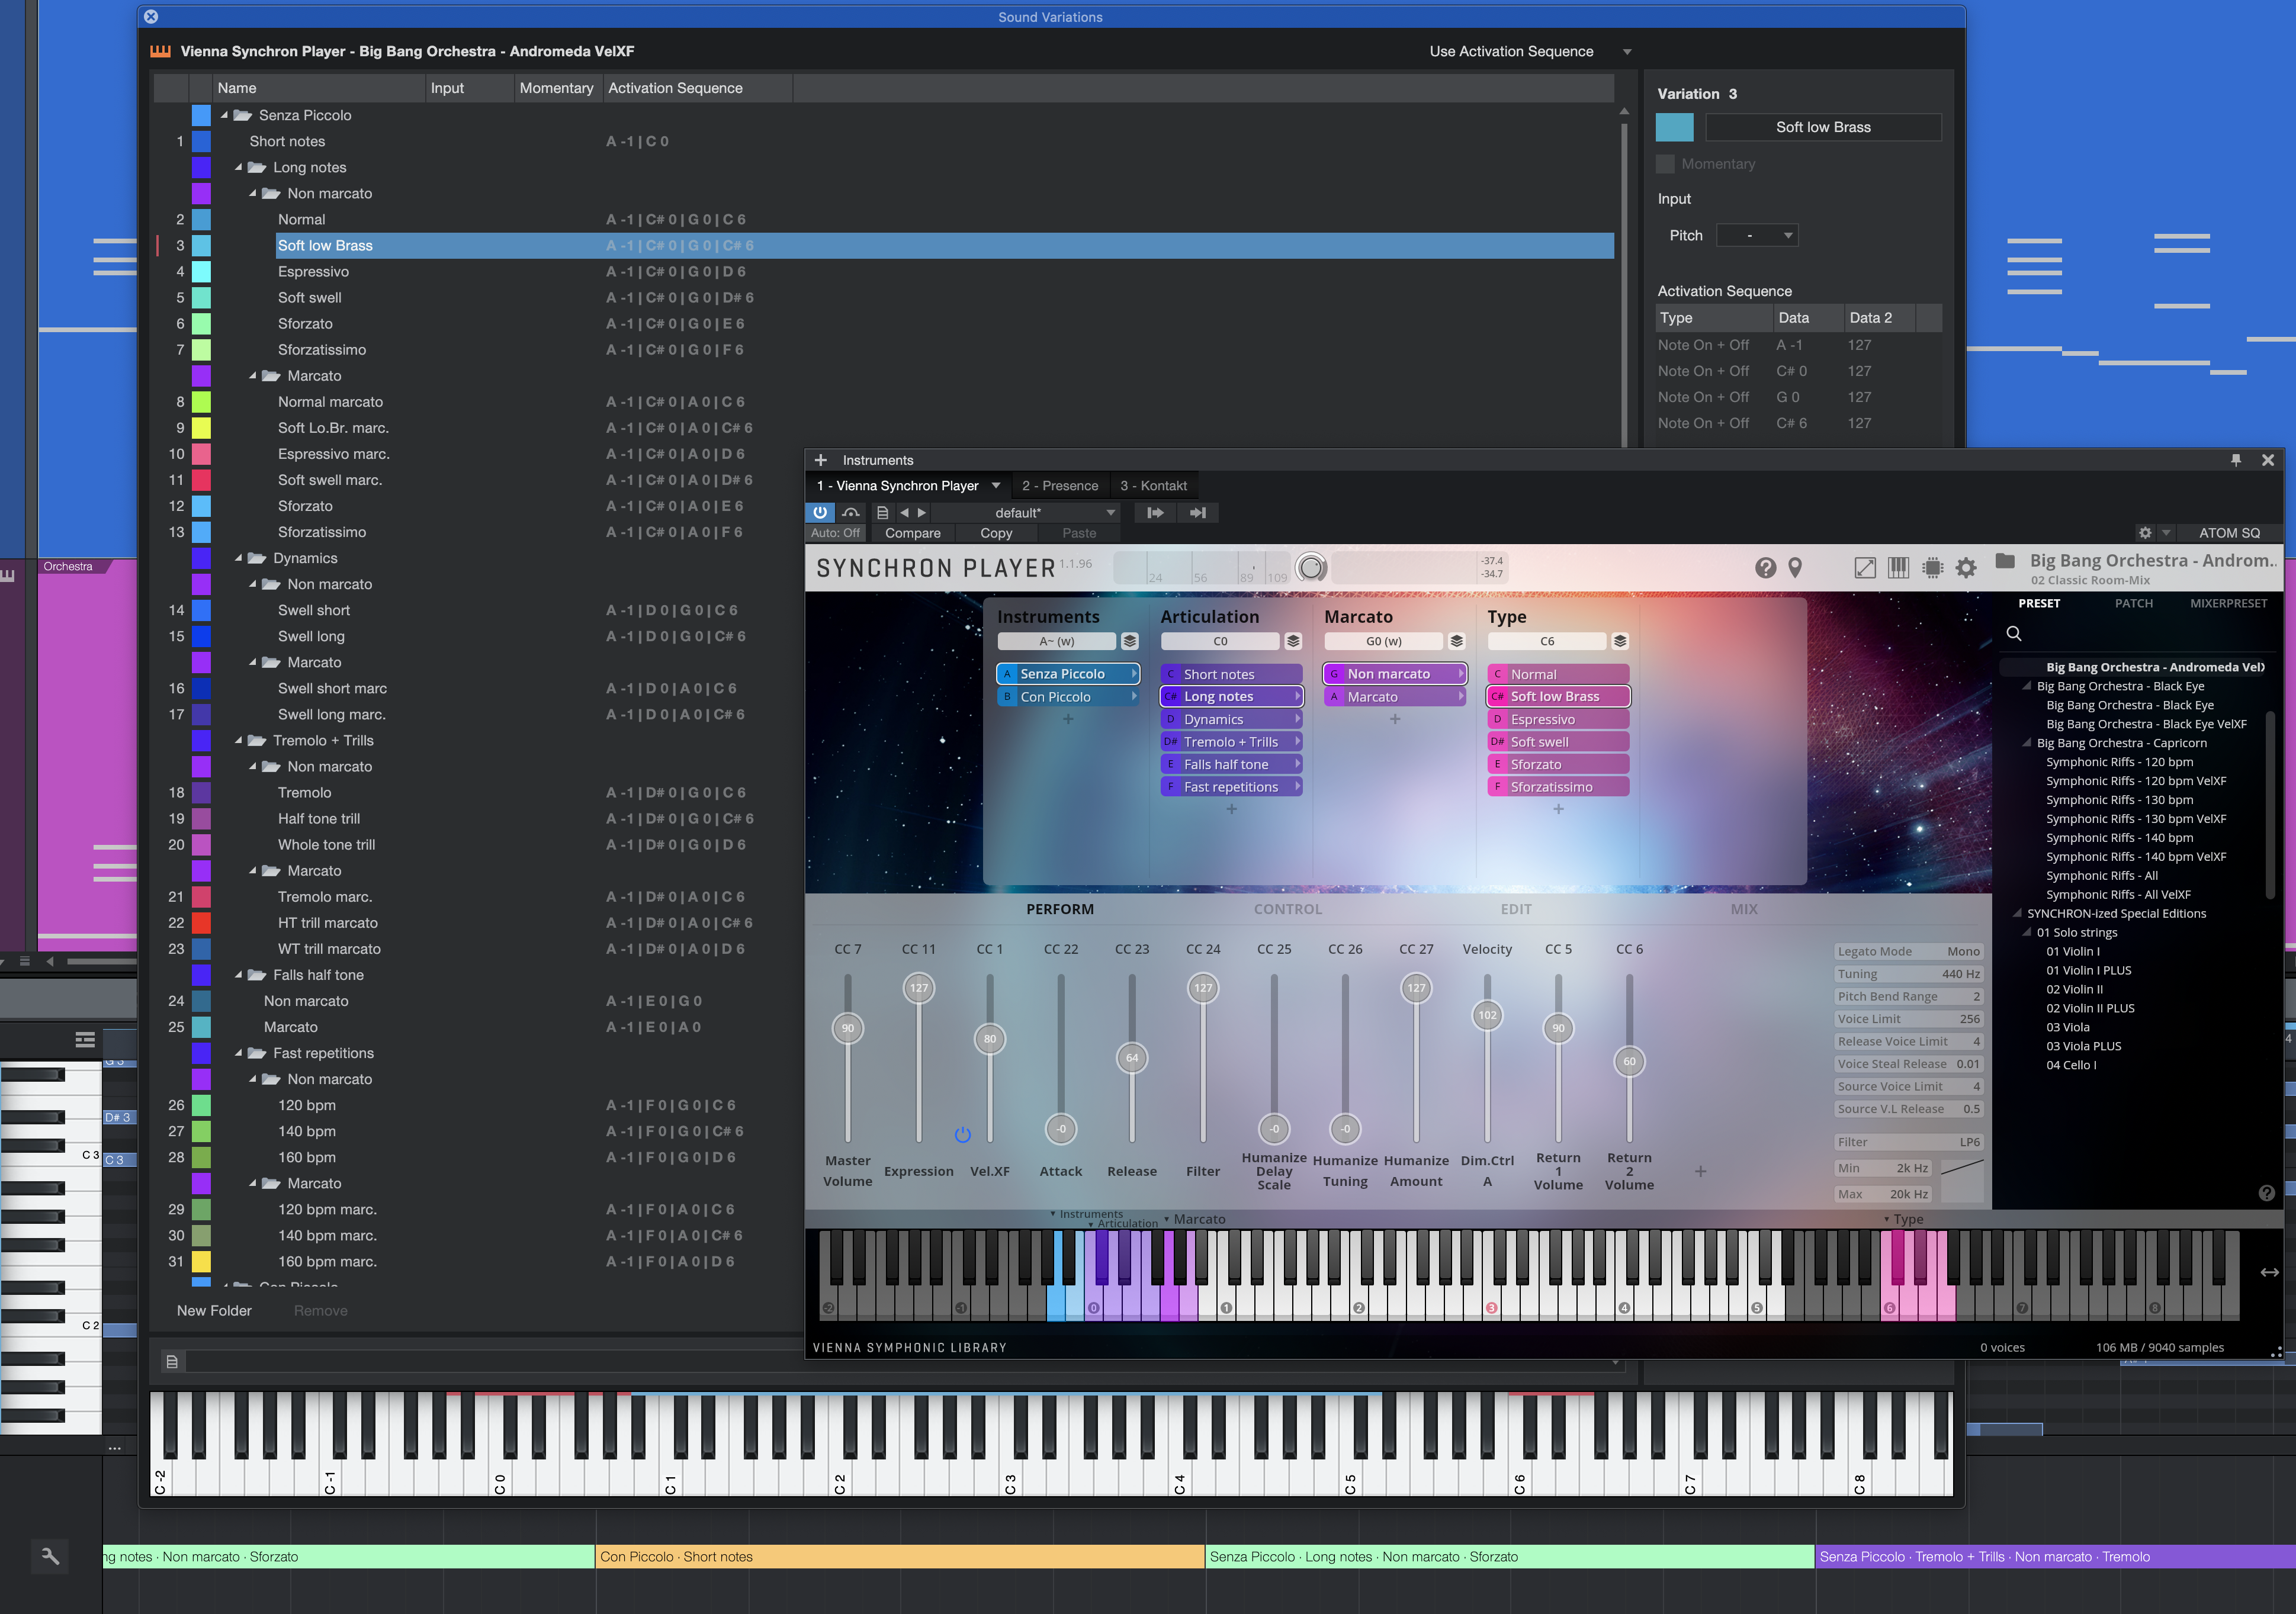Screen dimensions: 2296x1614
Task: Click the sidechain route-in arrow icon
Action: tap(1155, 512)
